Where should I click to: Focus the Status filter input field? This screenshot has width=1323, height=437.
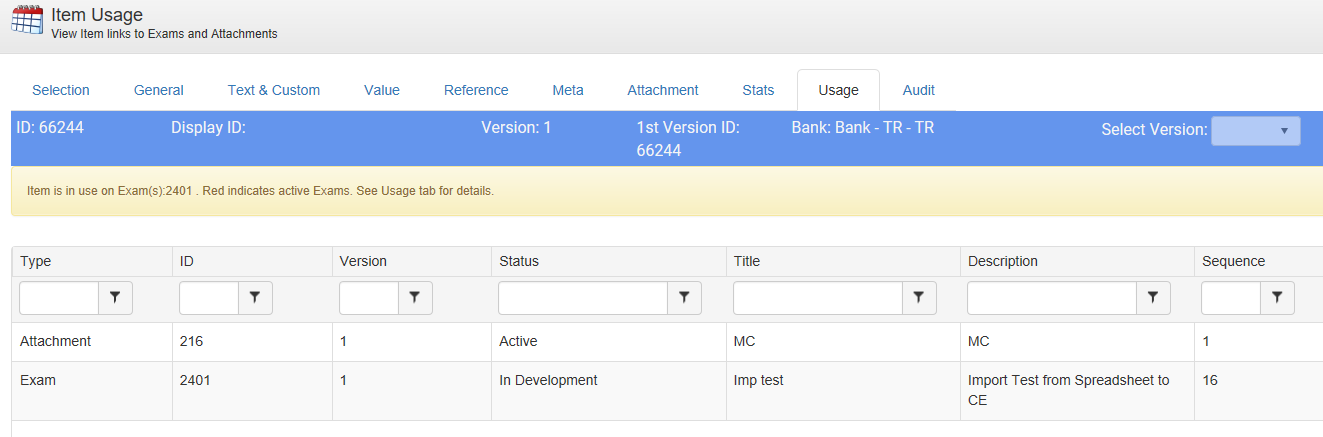click(x=582, y=297)
